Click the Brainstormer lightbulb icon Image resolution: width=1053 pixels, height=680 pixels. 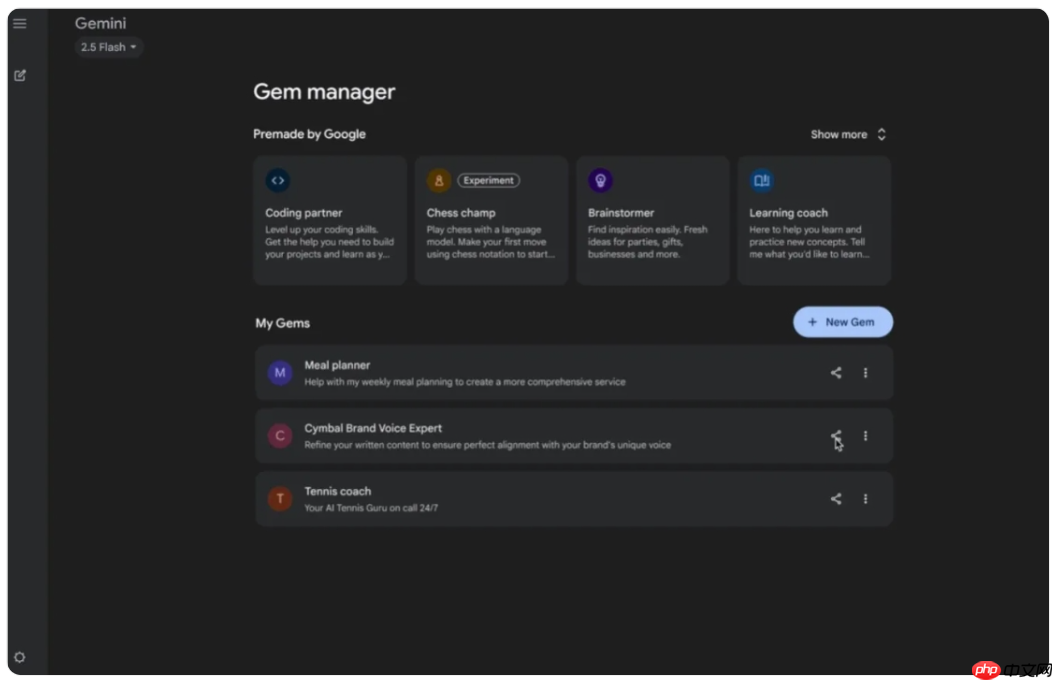click(601, 180)
